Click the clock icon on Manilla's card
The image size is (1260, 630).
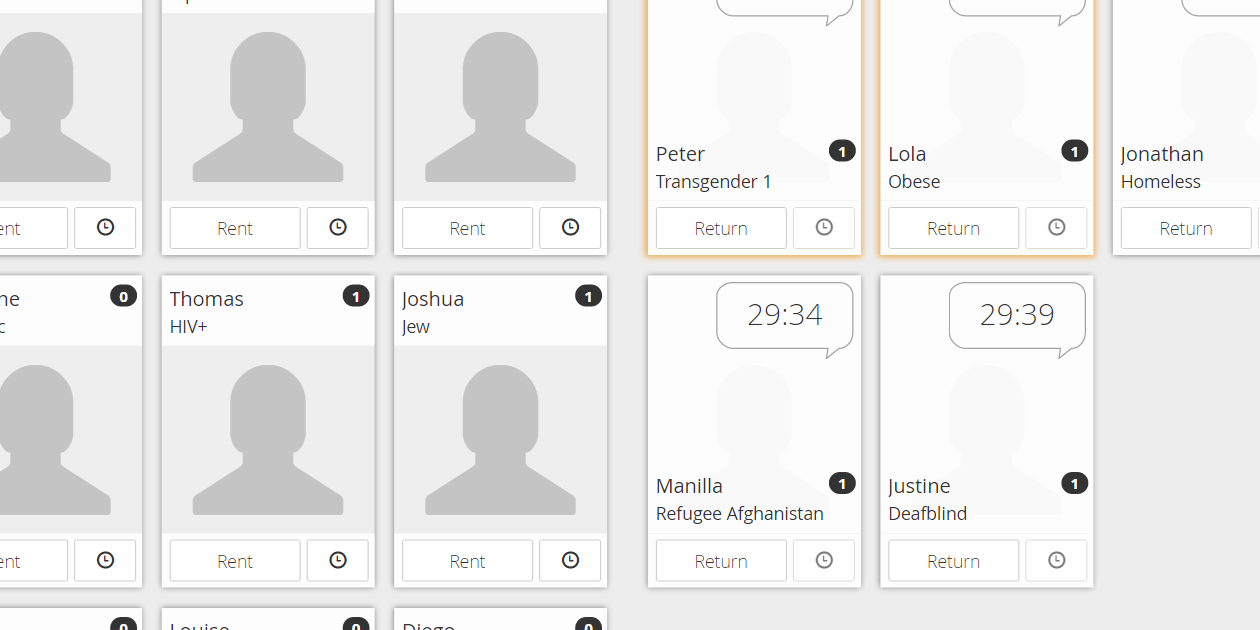click(824, 561)
